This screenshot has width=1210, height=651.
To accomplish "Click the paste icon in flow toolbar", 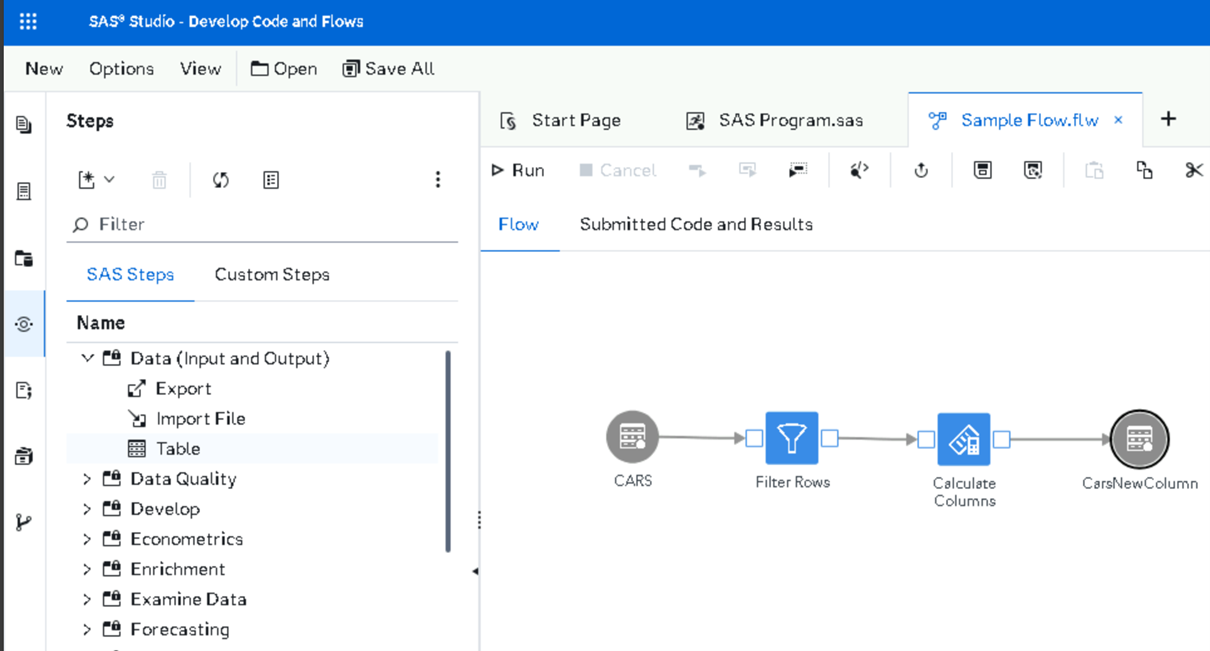I will click(1095, 171).
